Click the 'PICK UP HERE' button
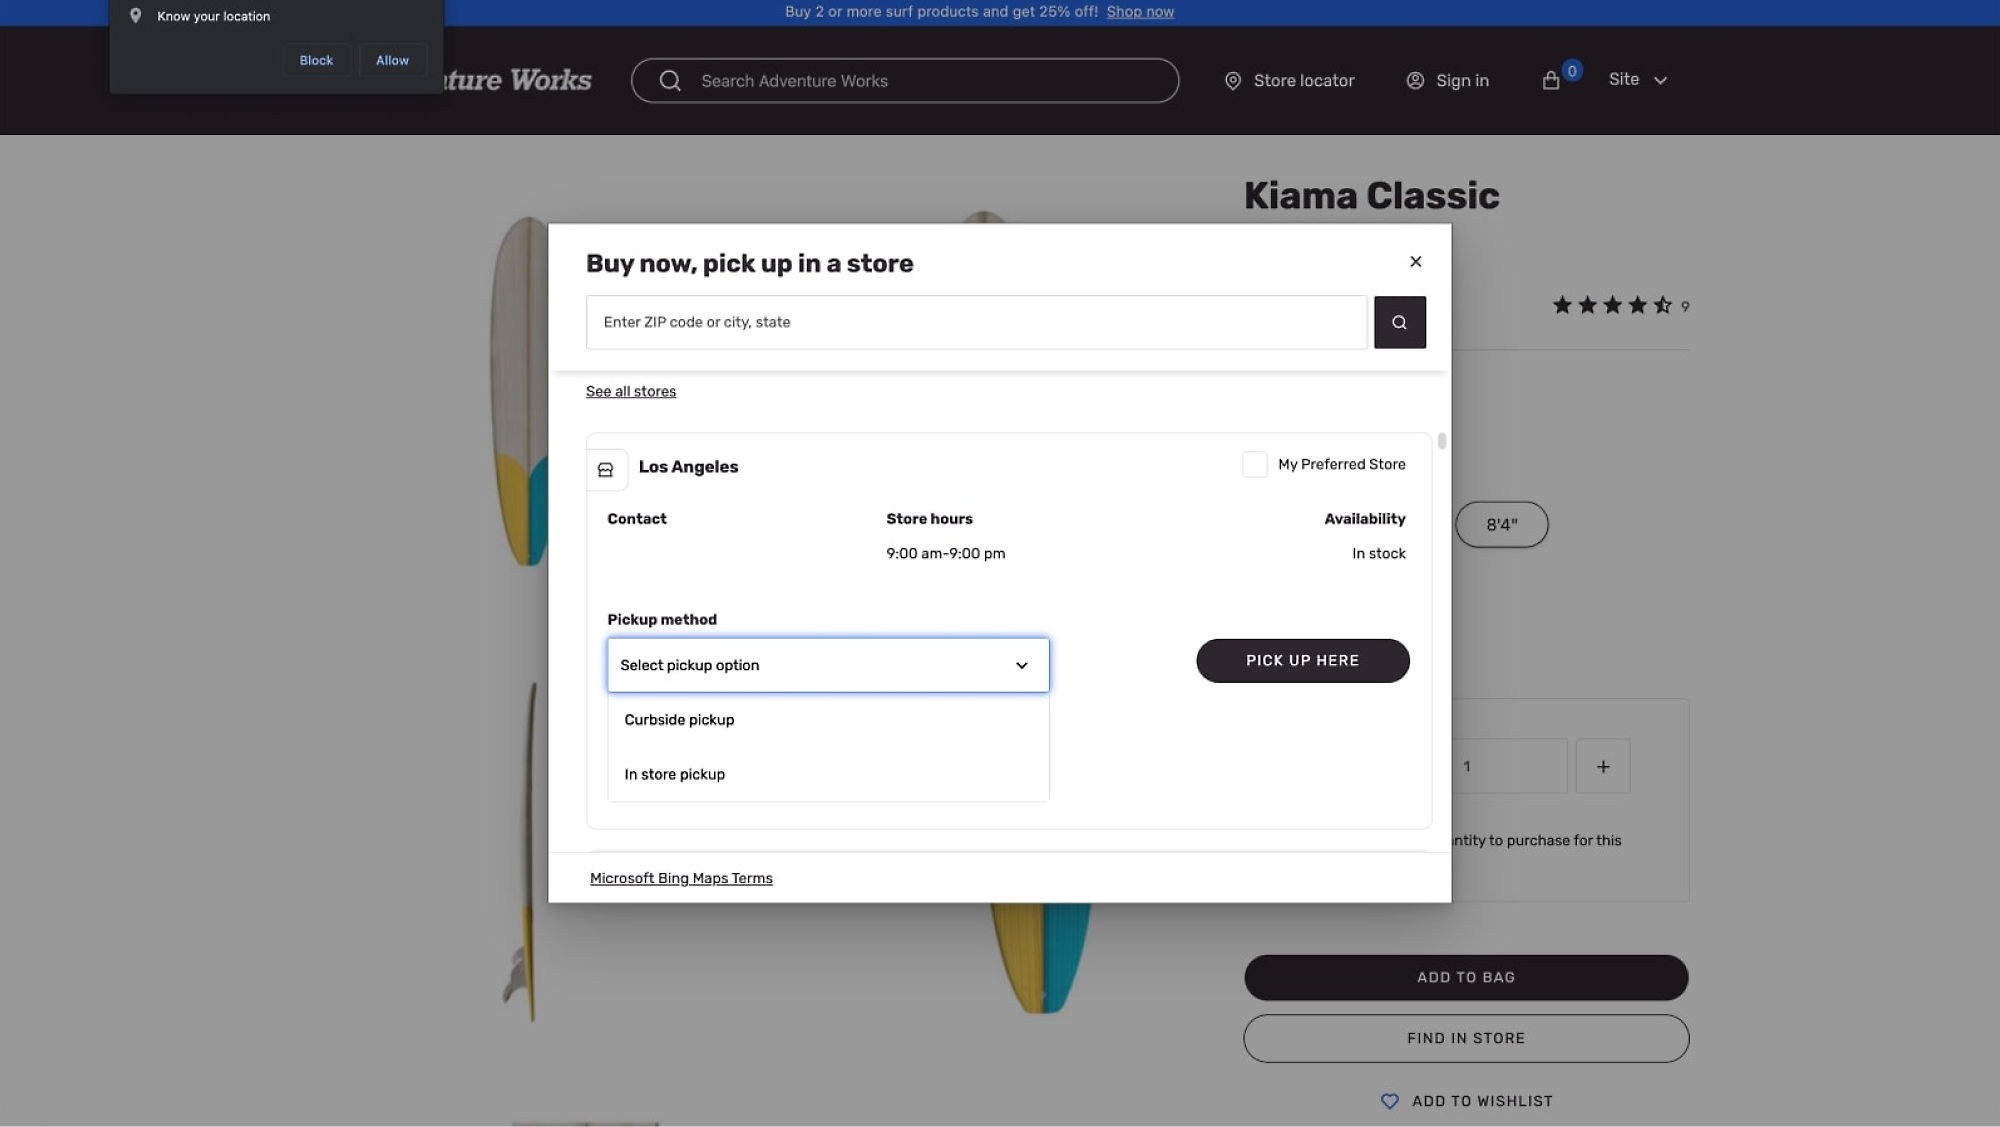 1302,660
